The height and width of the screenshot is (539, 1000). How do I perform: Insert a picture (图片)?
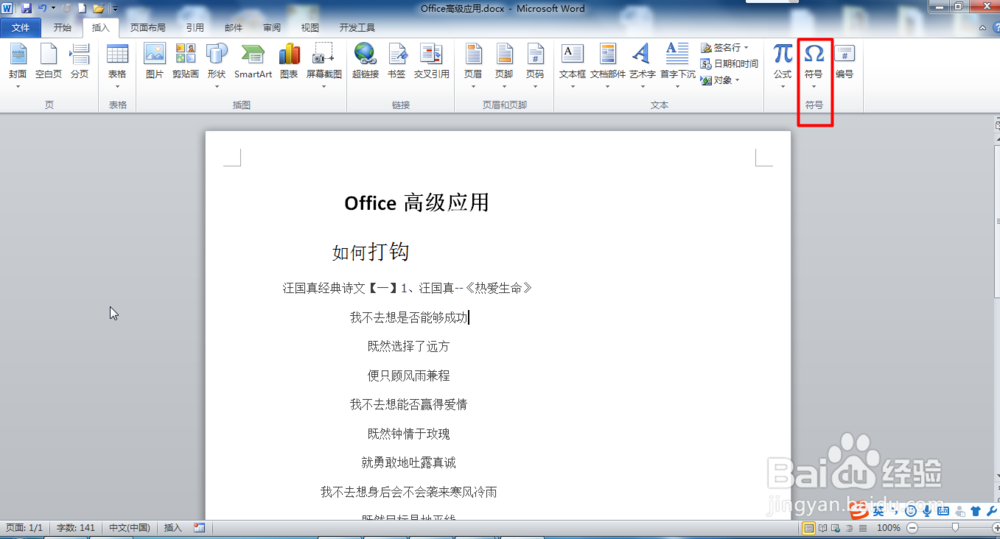pyautogui.click(x=154, y=61)
